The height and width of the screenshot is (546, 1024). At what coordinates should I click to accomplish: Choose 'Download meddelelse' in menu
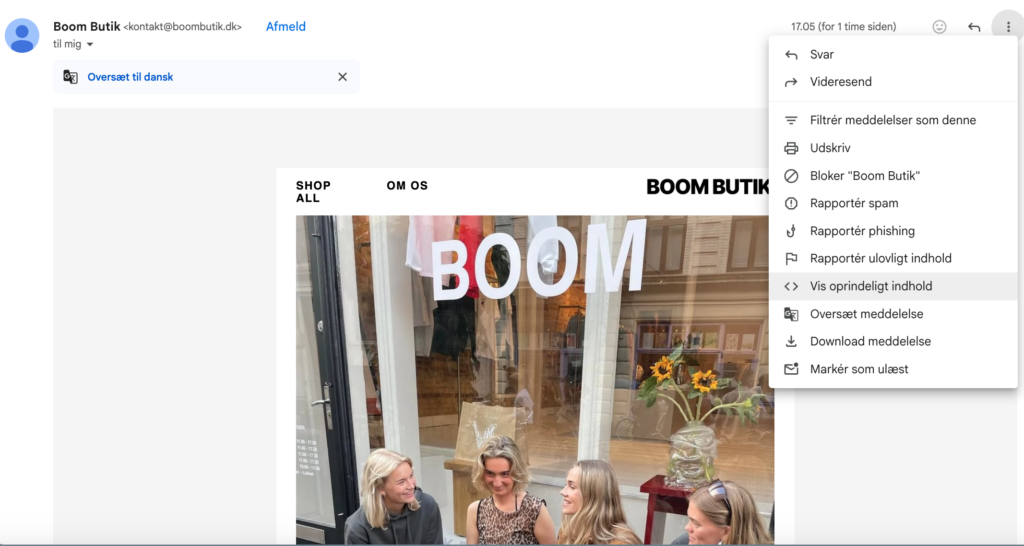tap(893, 341)
